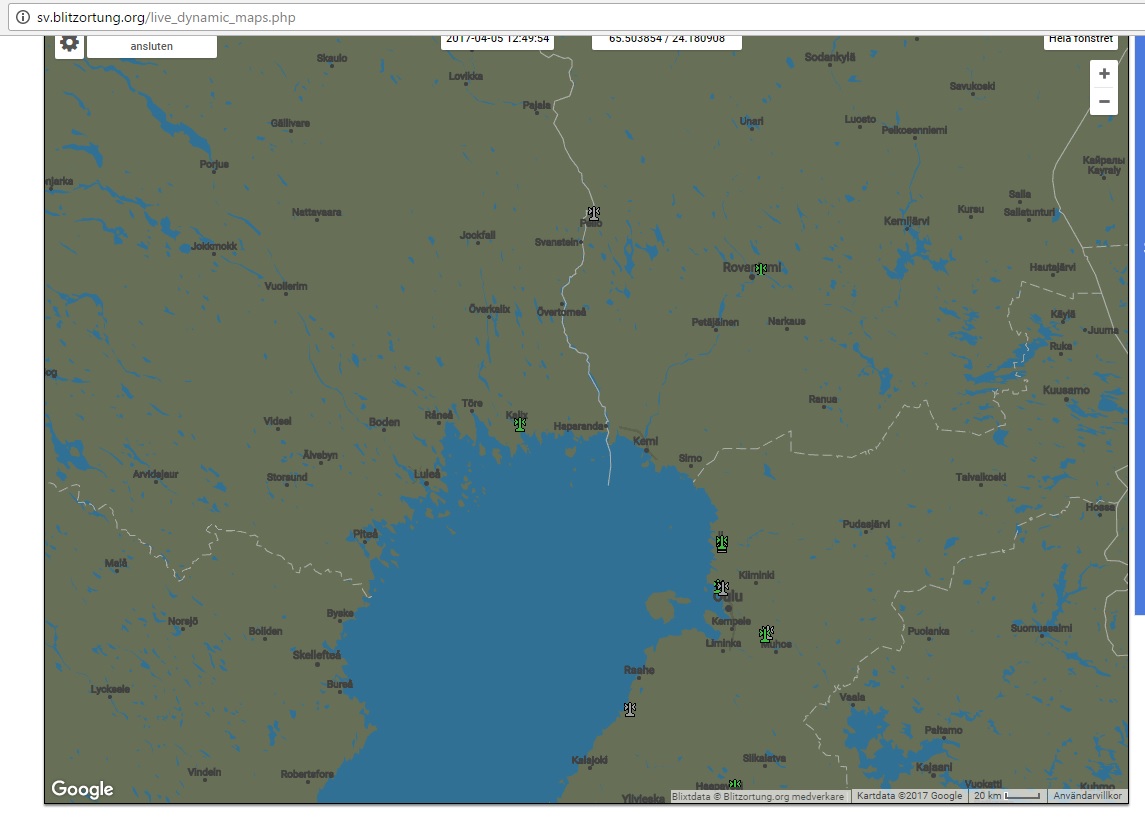The image size is (1145, 817).
Task: View site information icon in address bar
Action: (22, 18)
